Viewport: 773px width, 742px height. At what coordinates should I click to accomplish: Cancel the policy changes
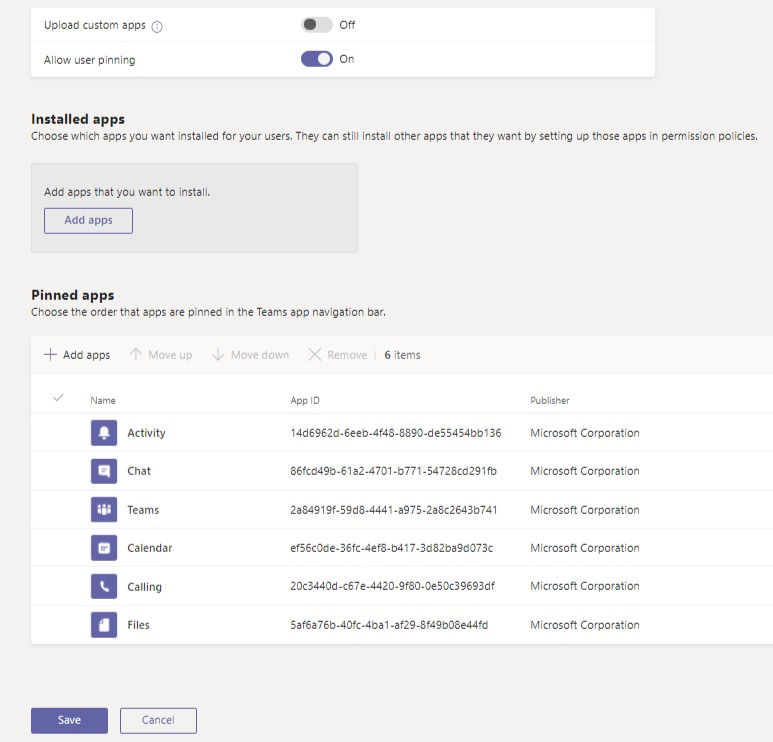pyautogui.click(x=158, y=720)
